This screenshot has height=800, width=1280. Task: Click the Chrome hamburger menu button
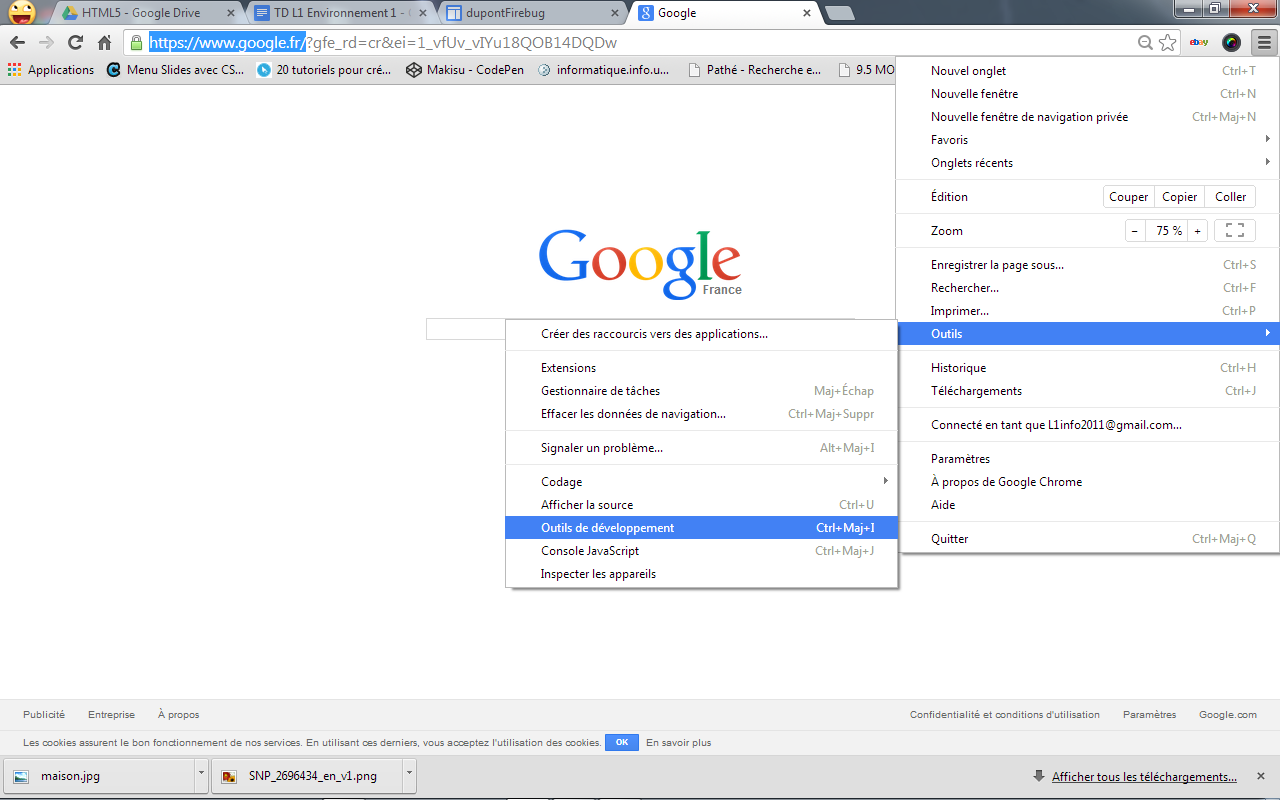(1263, 43)
